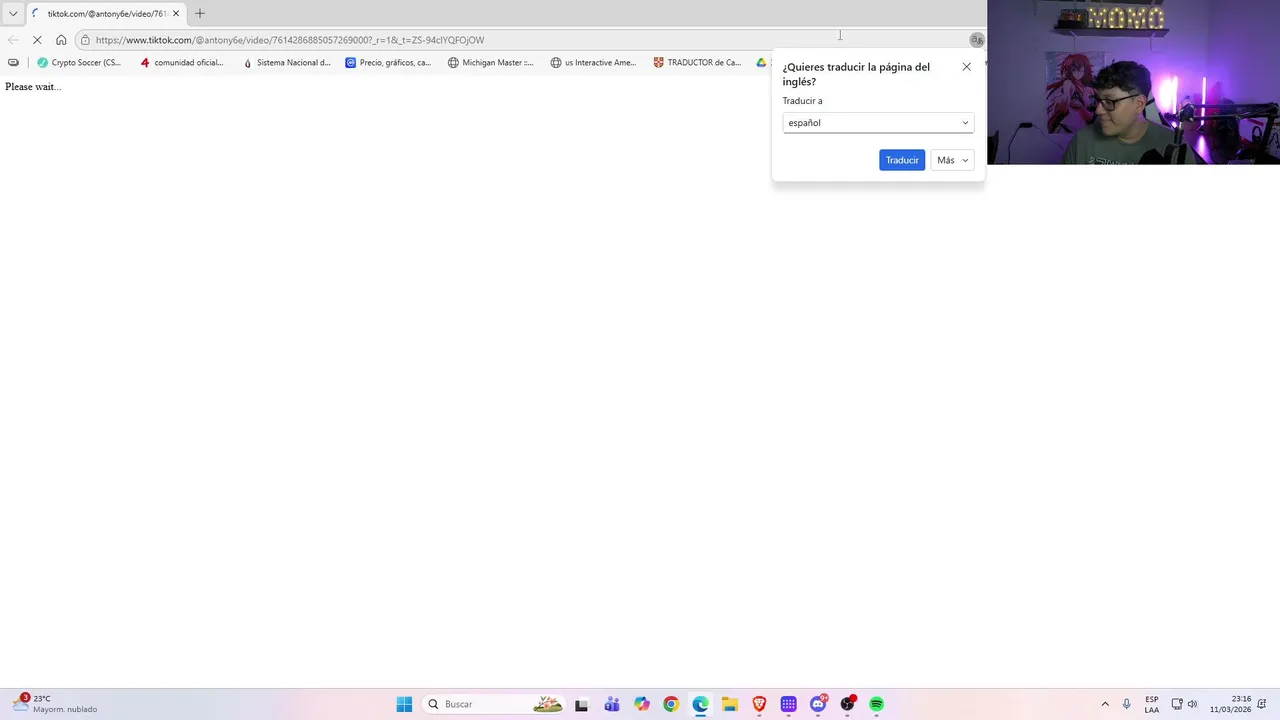Open purple grid app on taskbar
Screen dimensions: 1280x720
(x=789, y=704)
